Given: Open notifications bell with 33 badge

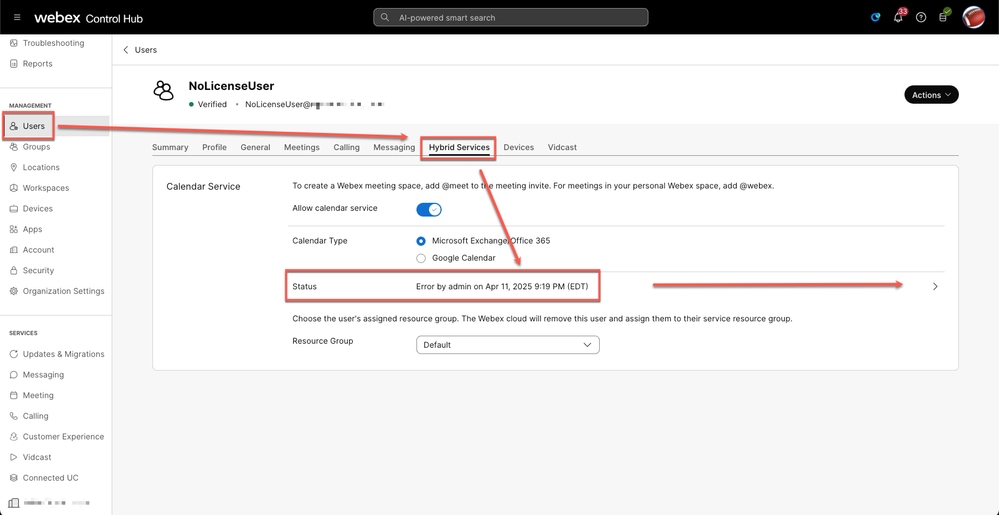Looking at the screenshot, I should 899,16.
